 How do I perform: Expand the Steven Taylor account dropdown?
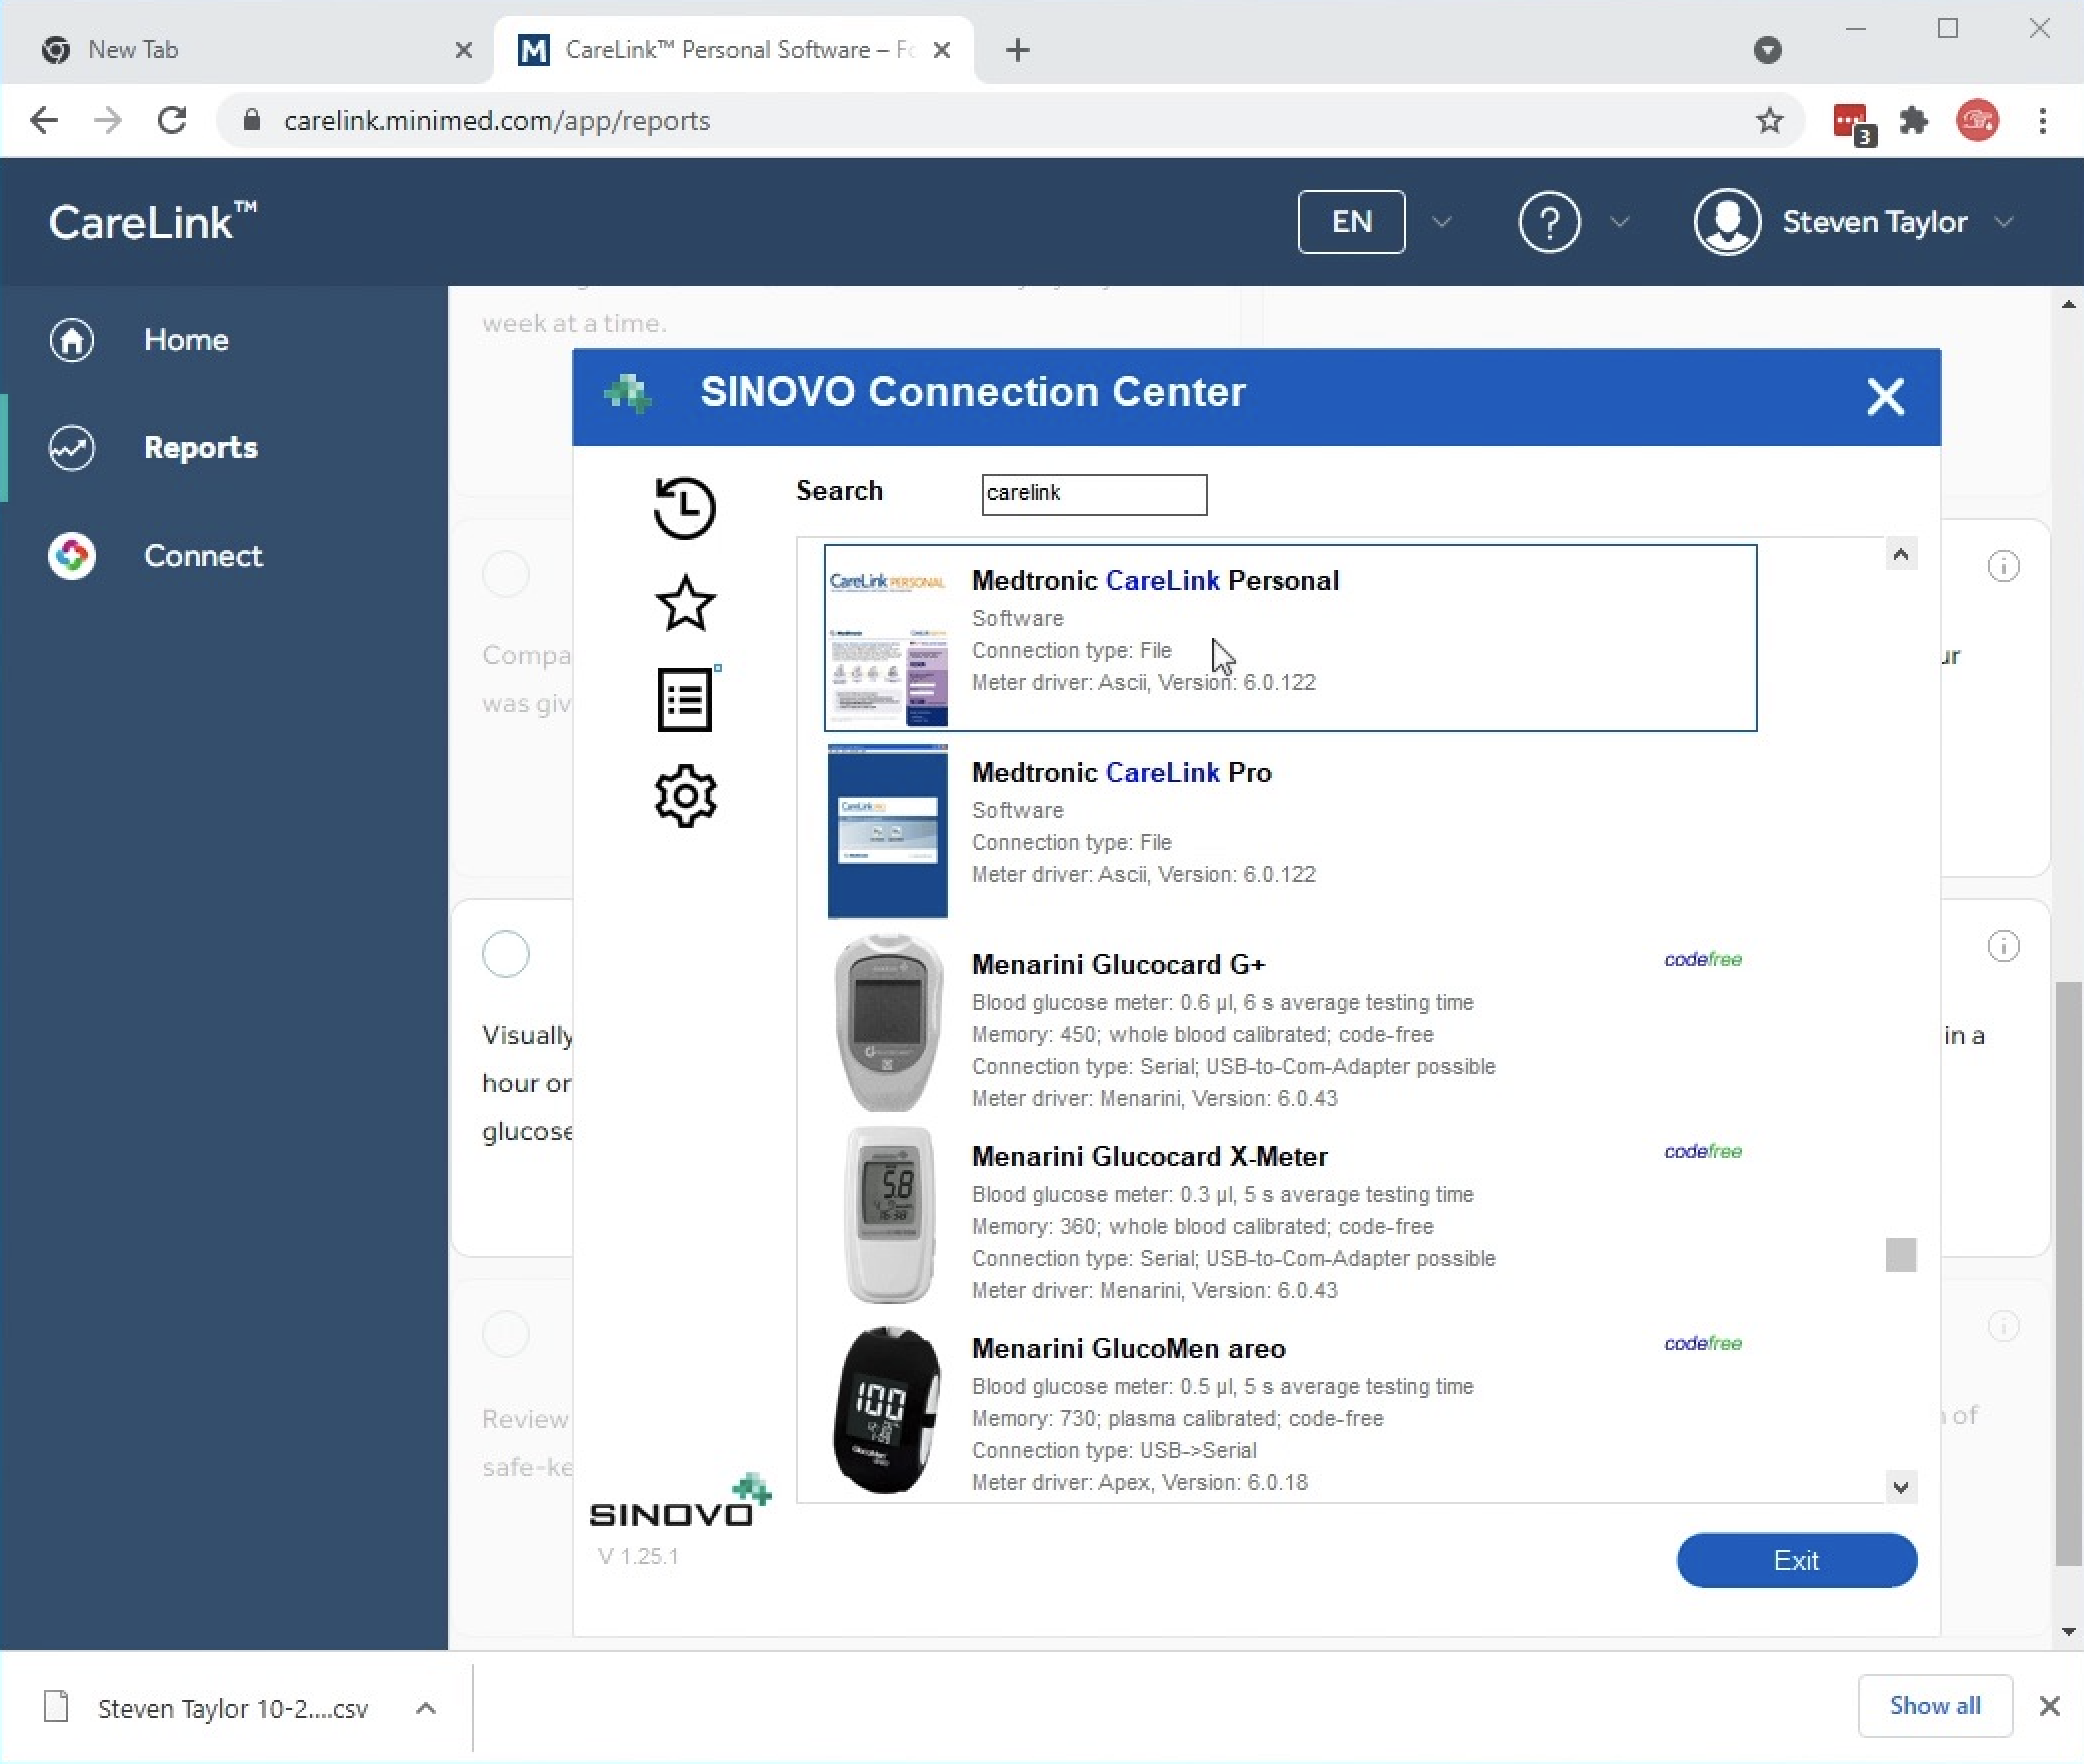2003,222
